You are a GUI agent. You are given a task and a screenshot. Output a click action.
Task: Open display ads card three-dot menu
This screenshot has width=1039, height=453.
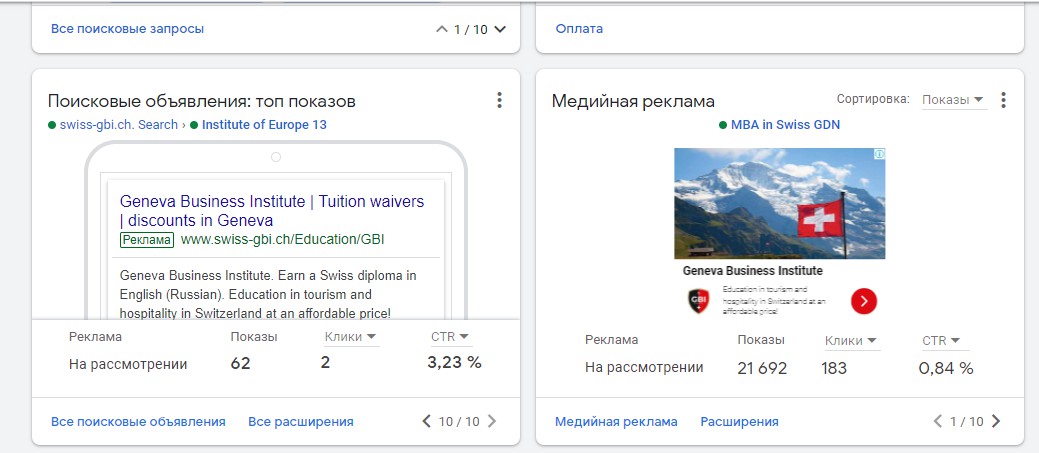point(1003,100)
